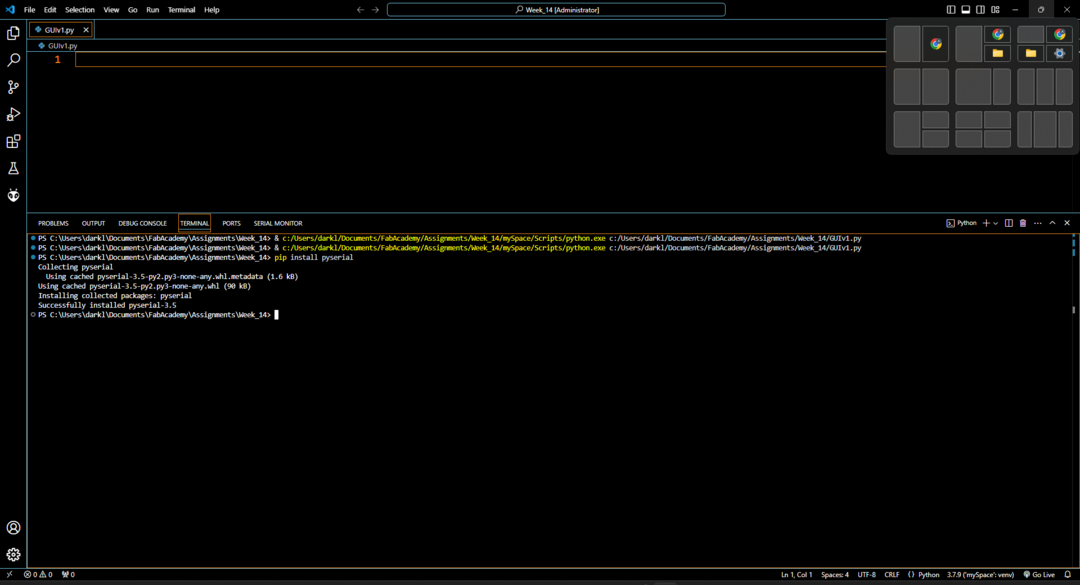Open the Explorer view in activity bar
Screen dimensions: 1080x585
(13, 33)
